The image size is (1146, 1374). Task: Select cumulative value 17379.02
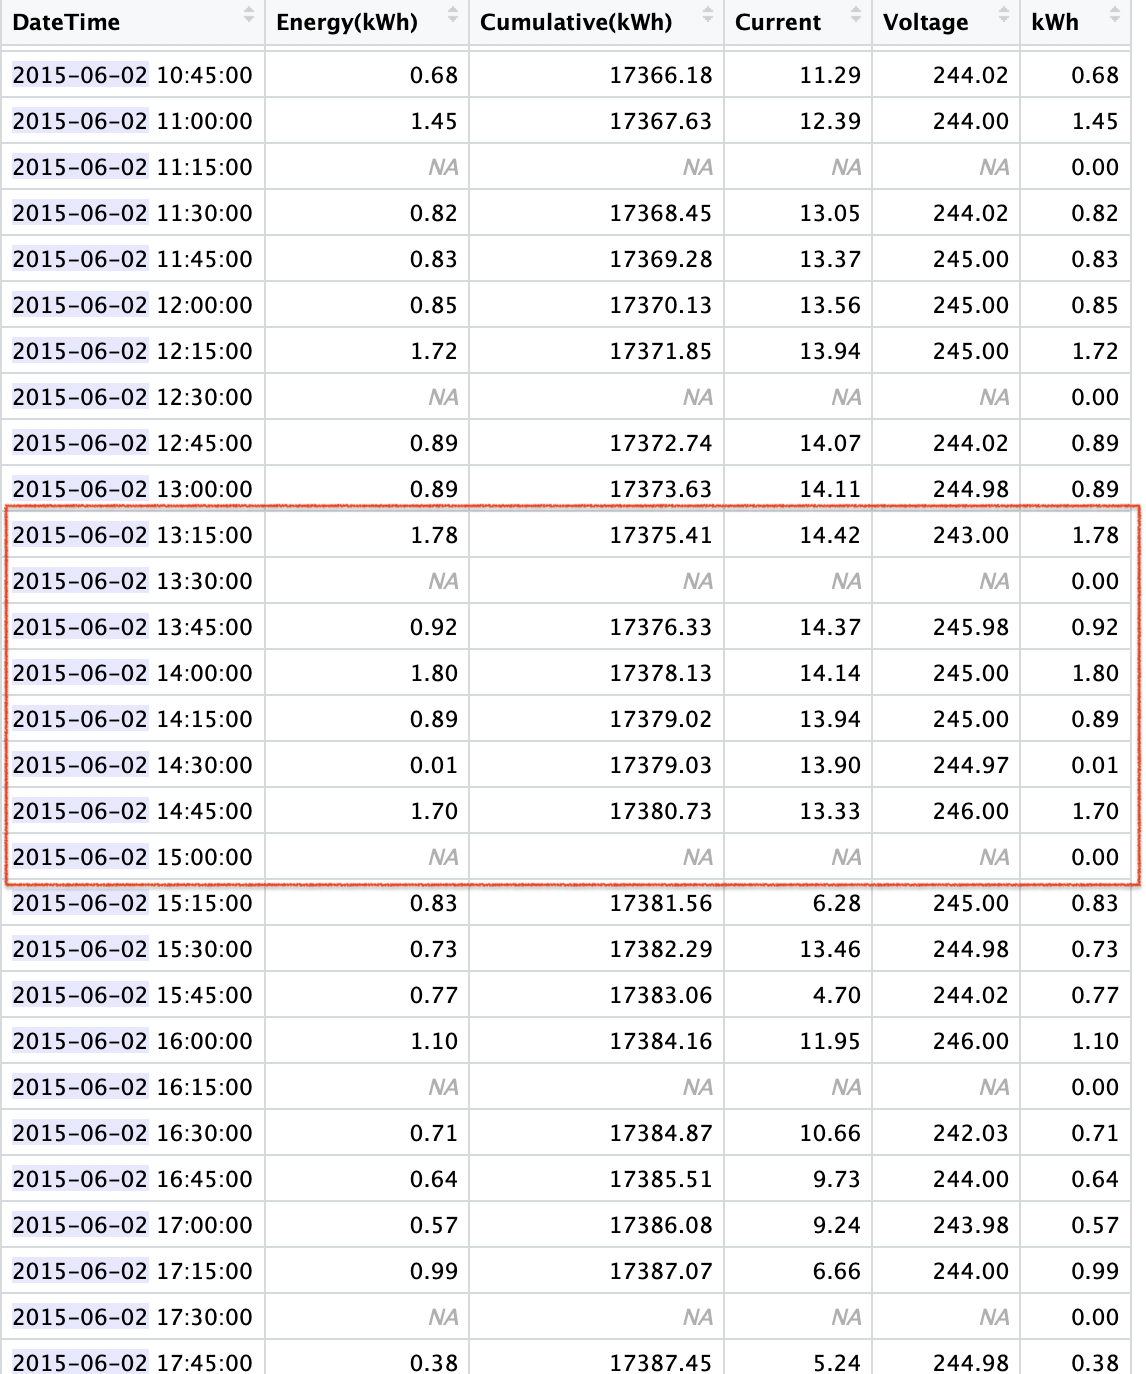click(x=661, y=719)
